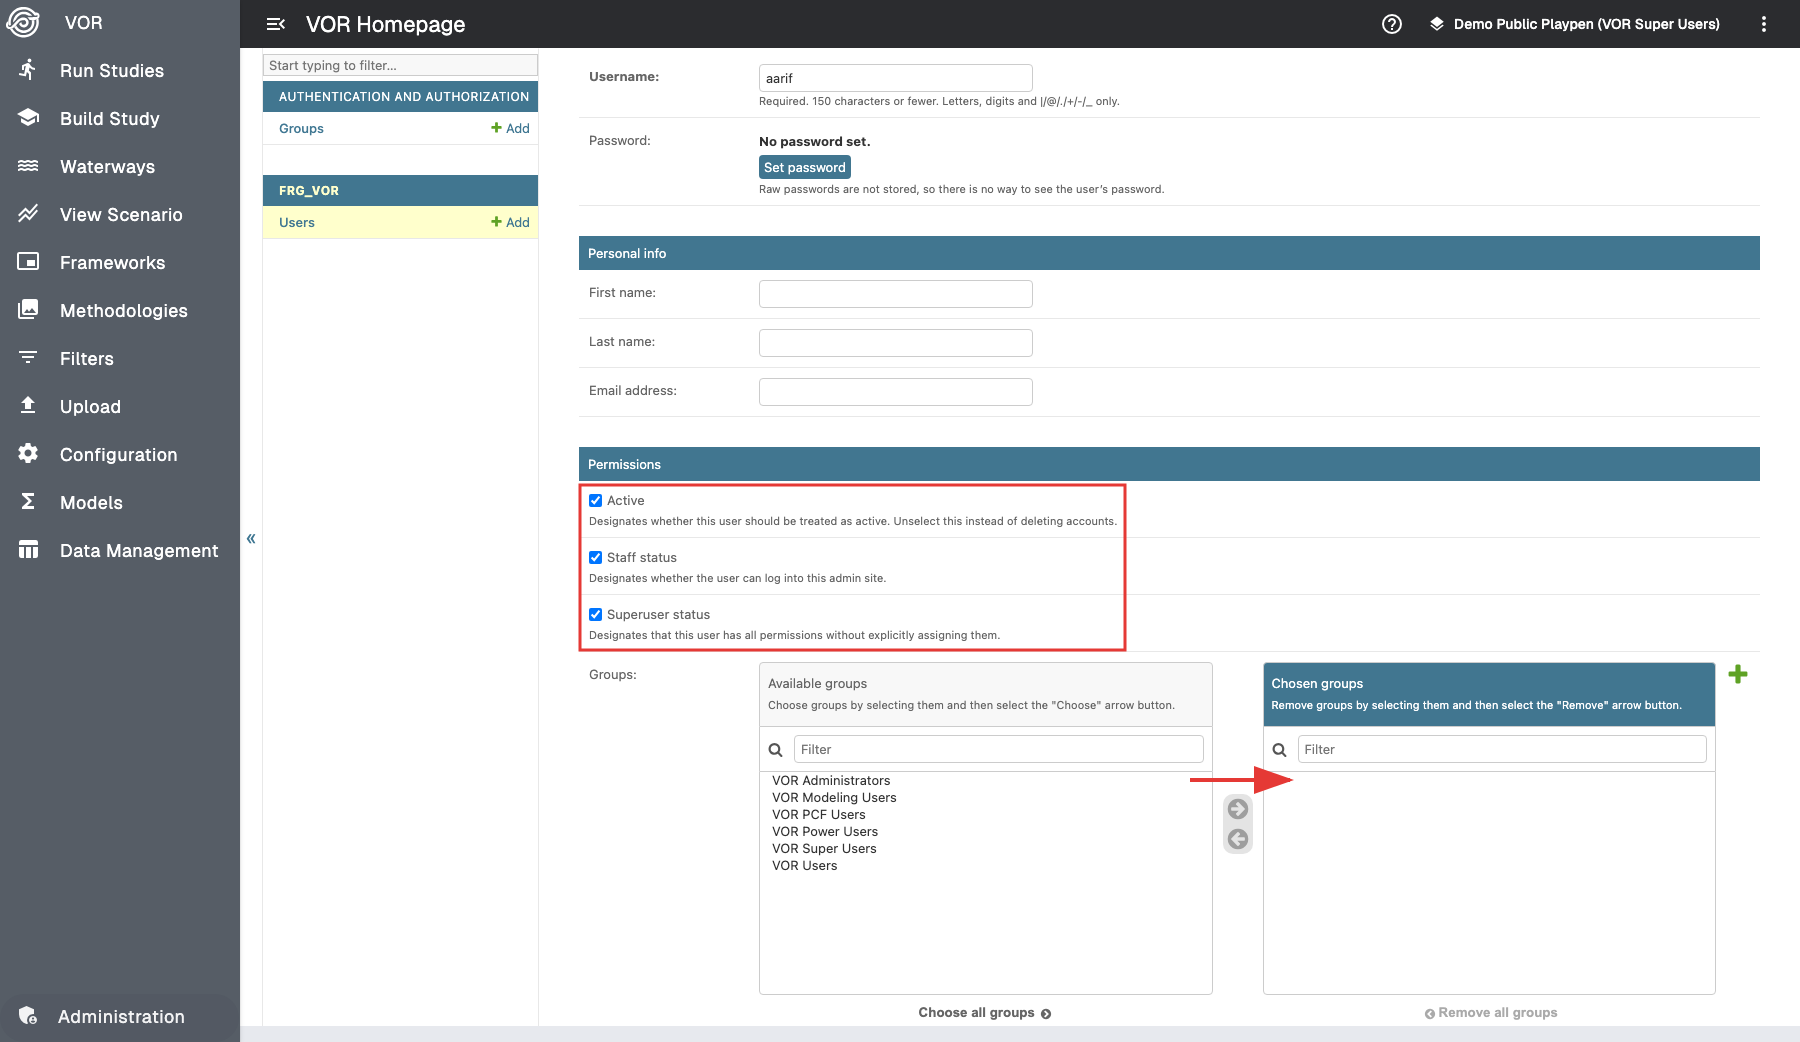Viewport: 1800px width, 1042px height.
Task: Click the Choose right-arrow button
Action: pos(1237,809)
